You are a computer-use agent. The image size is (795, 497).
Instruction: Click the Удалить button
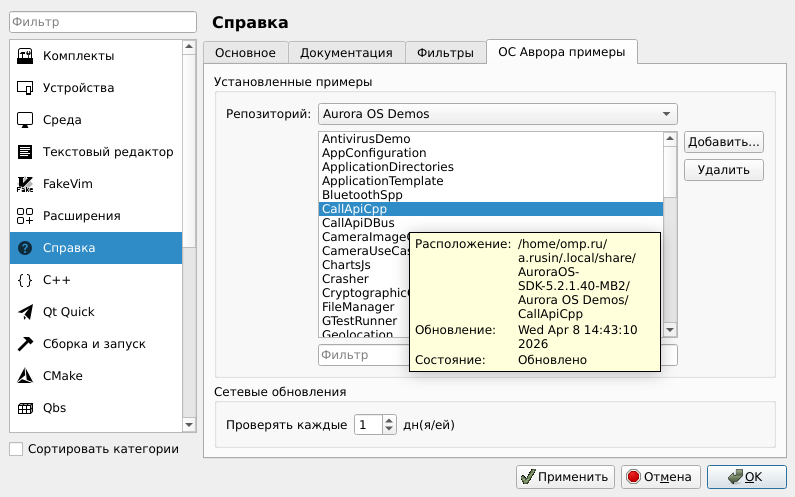point(724,170)
